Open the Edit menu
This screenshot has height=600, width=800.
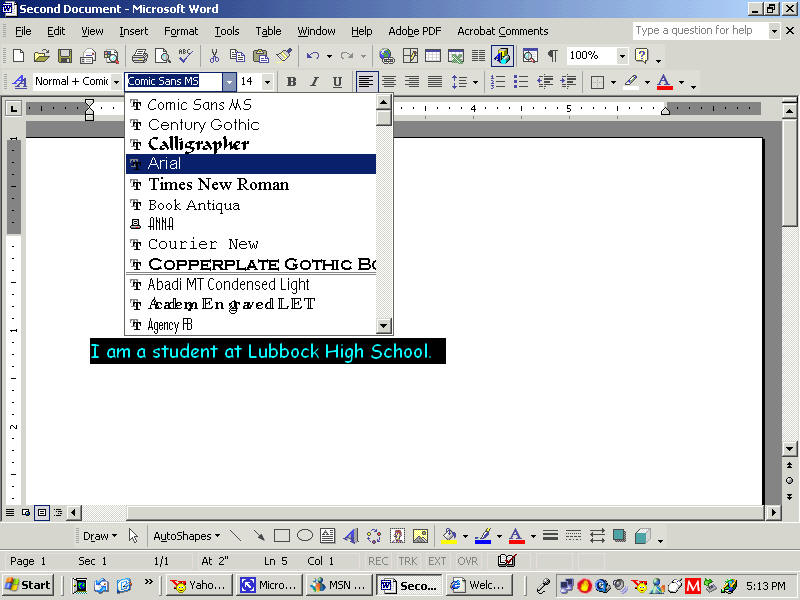coord(56,31)
